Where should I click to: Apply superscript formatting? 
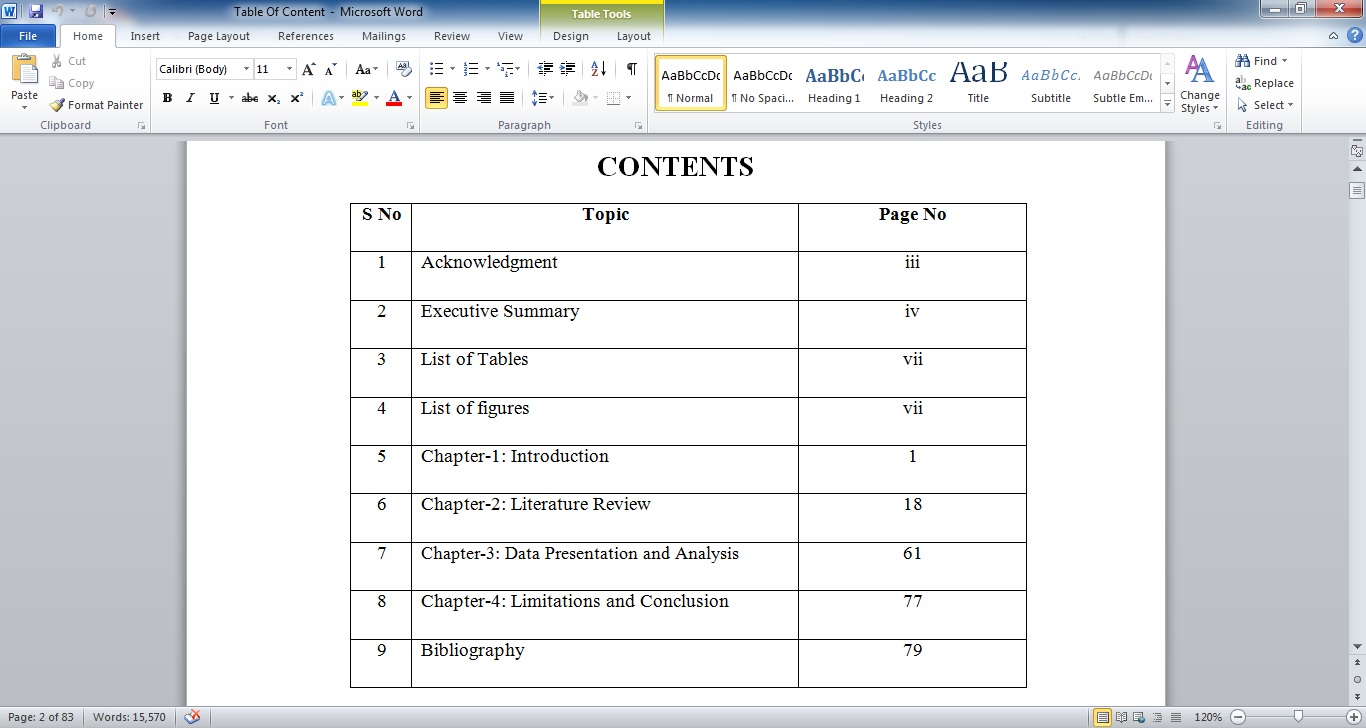[x=297, y=98]
